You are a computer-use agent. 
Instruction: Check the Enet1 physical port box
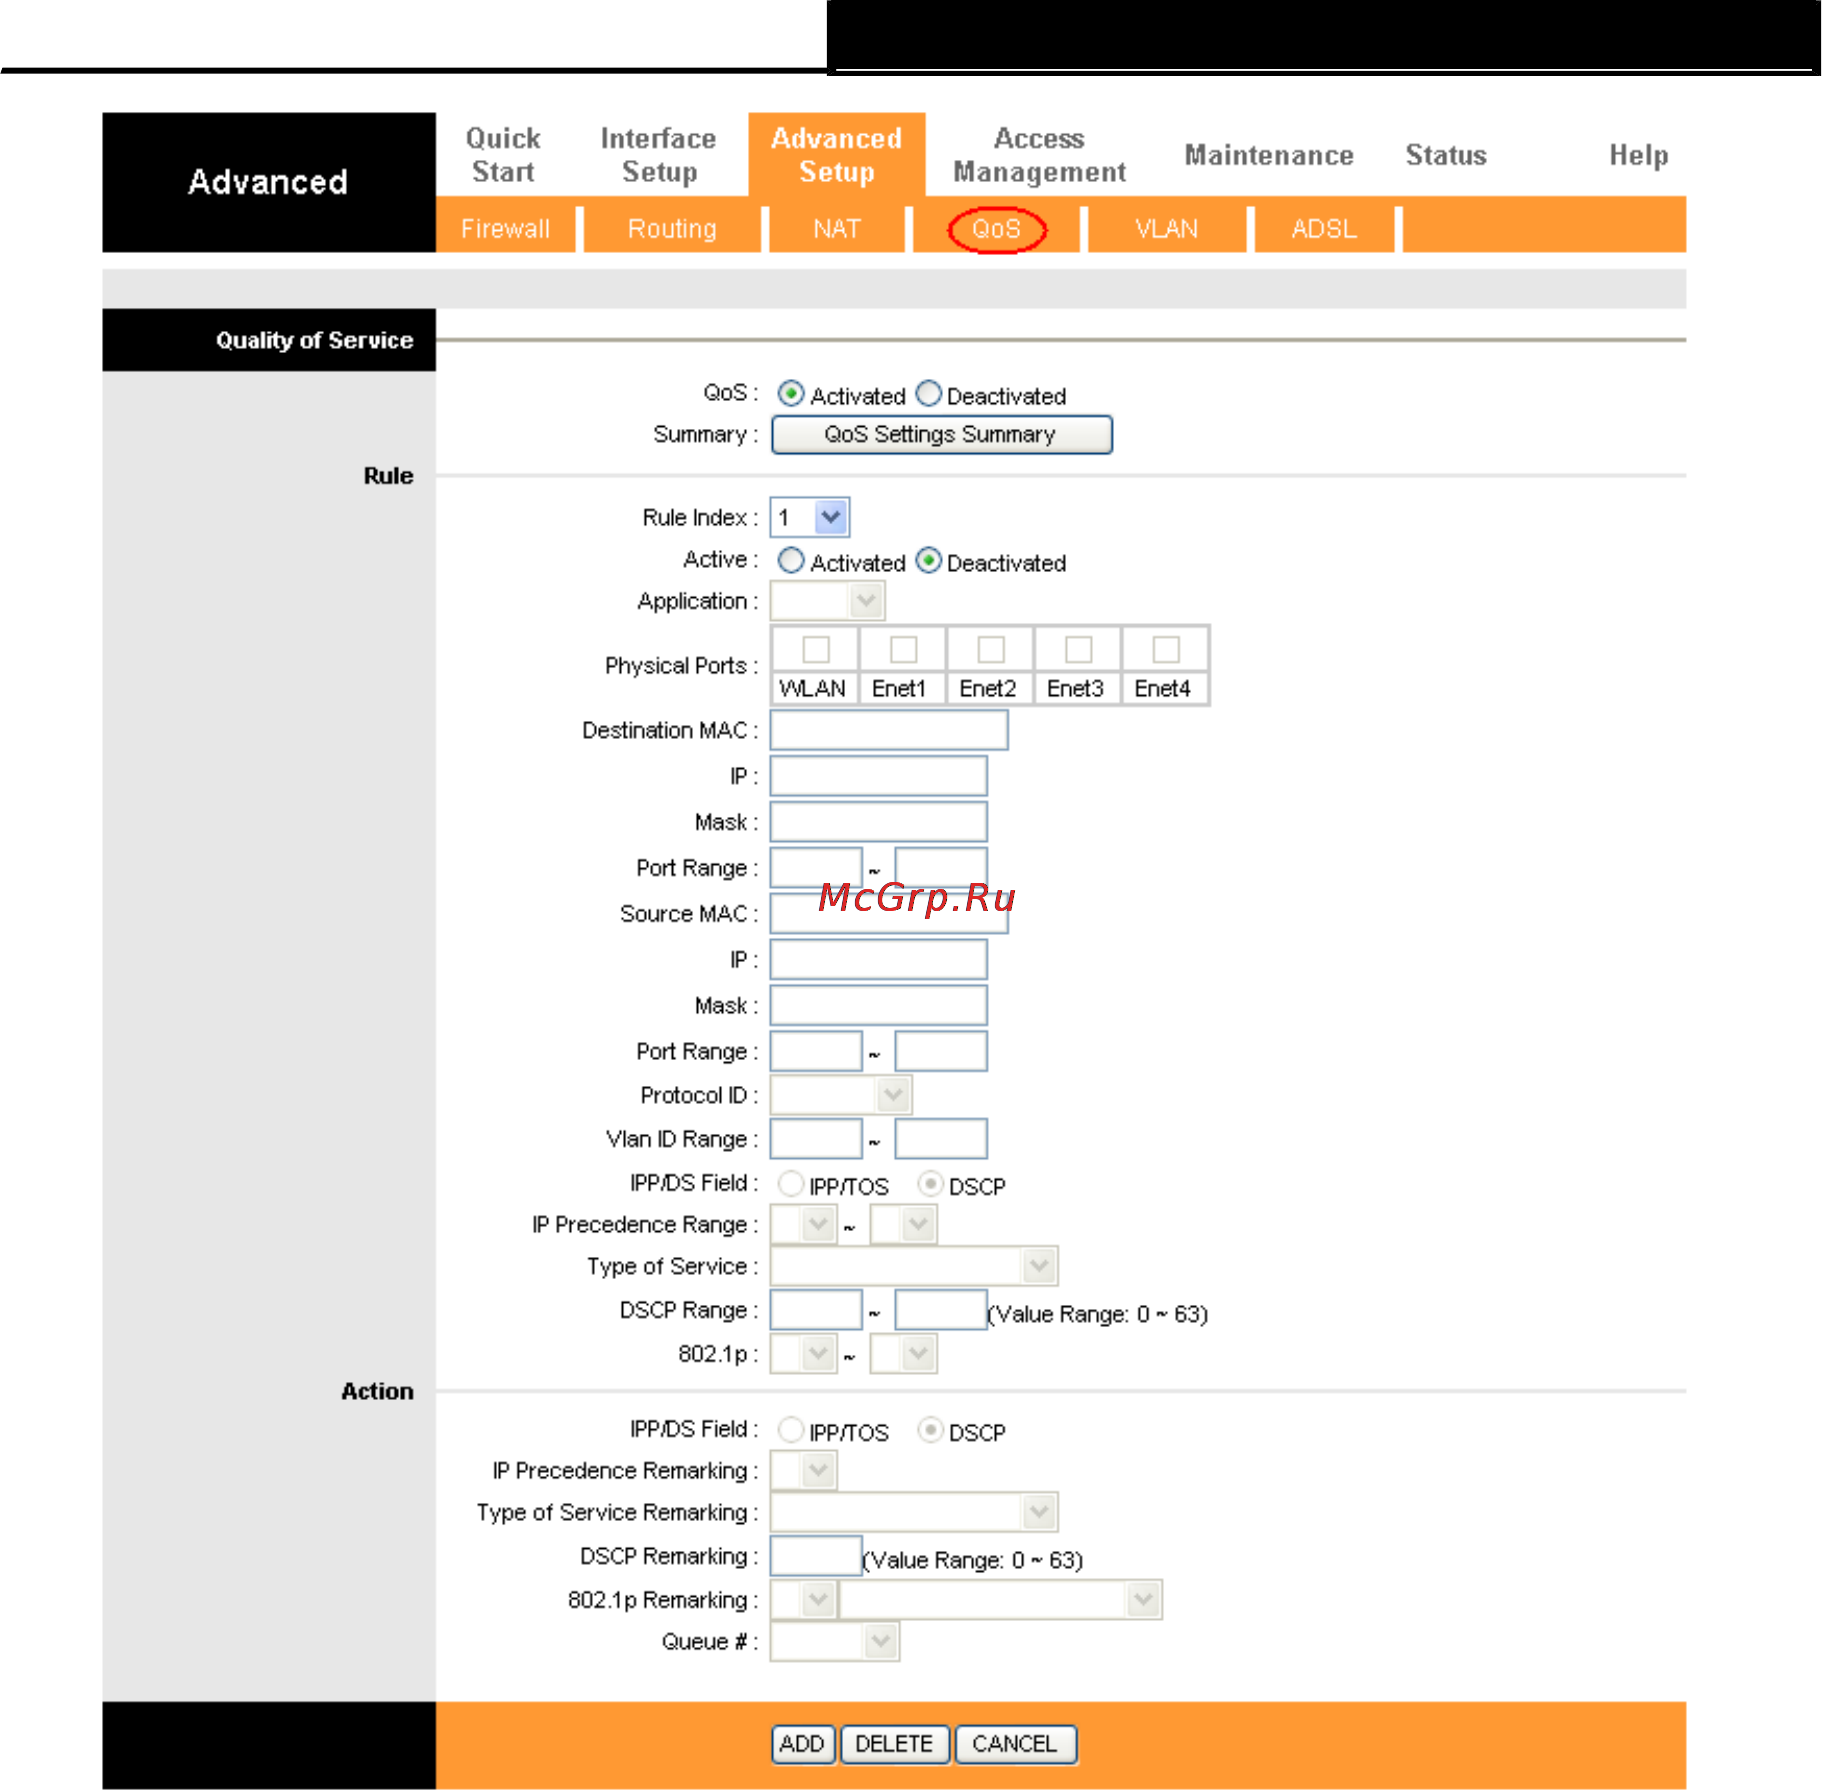click(x=903, y=649)
